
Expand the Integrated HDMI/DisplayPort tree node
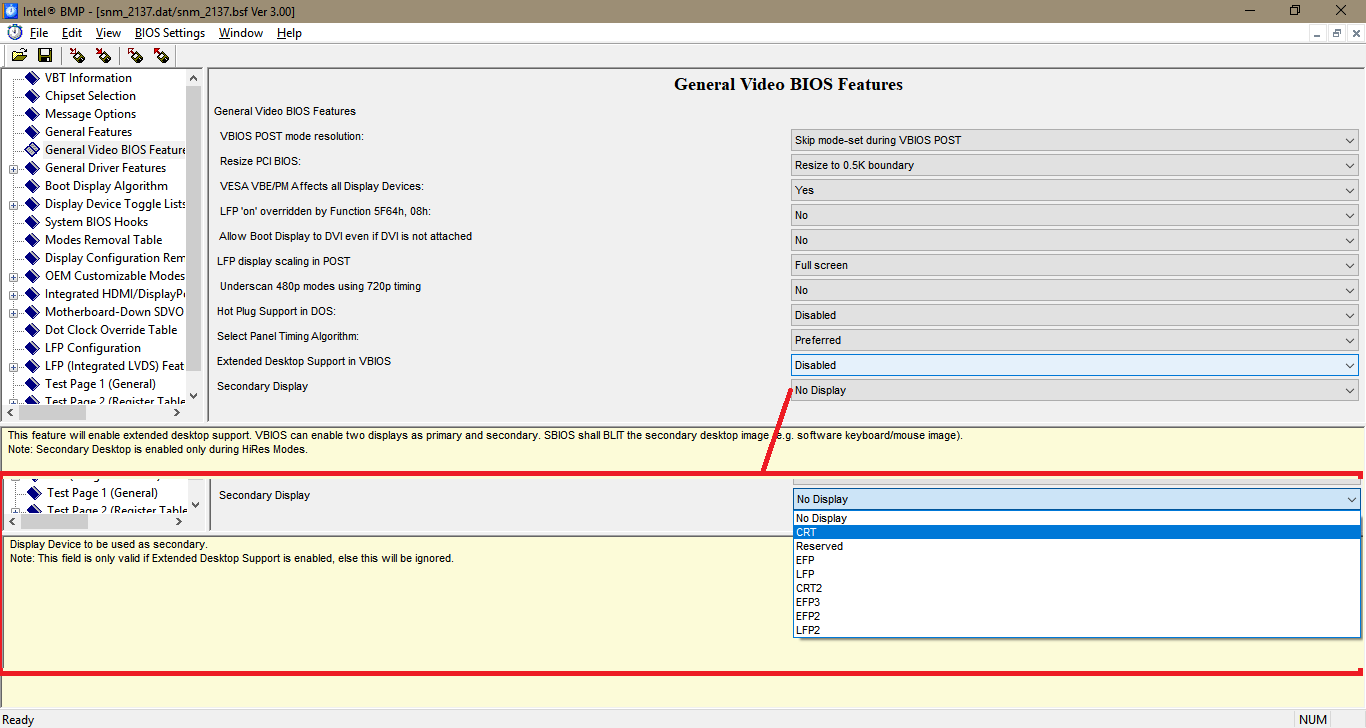tap(14, 294)
